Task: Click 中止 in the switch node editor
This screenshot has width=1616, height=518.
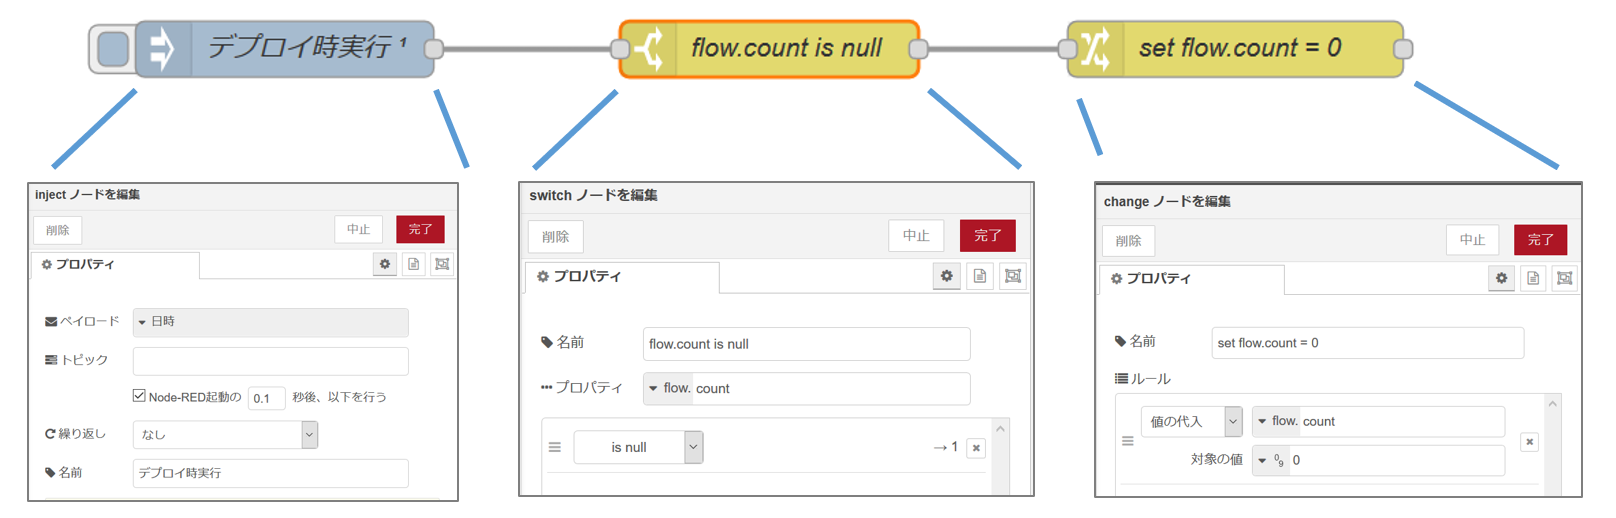Action: (916, 236)
